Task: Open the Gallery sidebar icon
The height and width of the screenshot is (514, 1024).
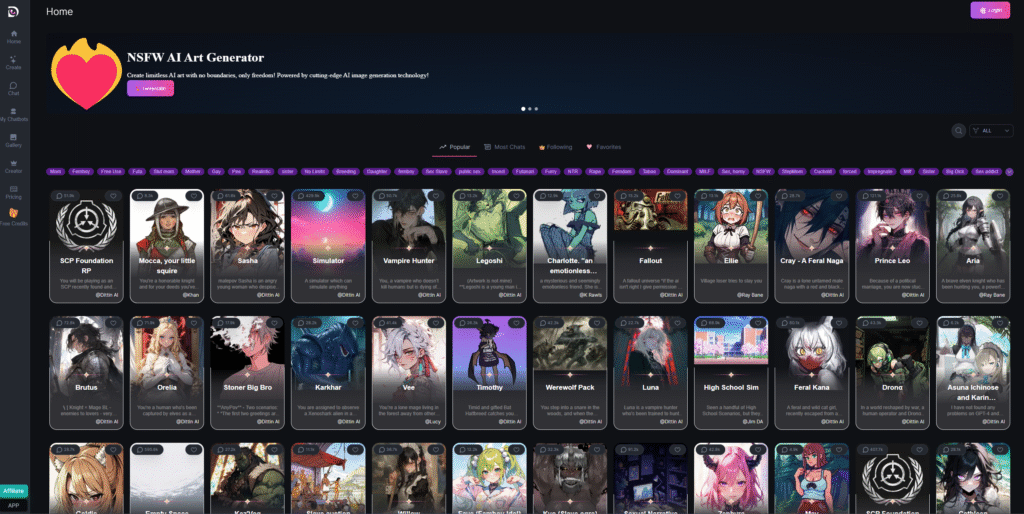Action: click(14, 140)
